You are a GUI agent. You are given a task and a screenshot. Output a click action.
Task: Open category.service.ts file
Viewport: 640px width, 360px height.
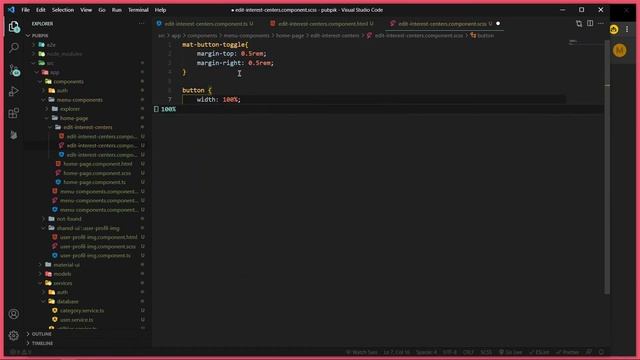click(82, 311)
